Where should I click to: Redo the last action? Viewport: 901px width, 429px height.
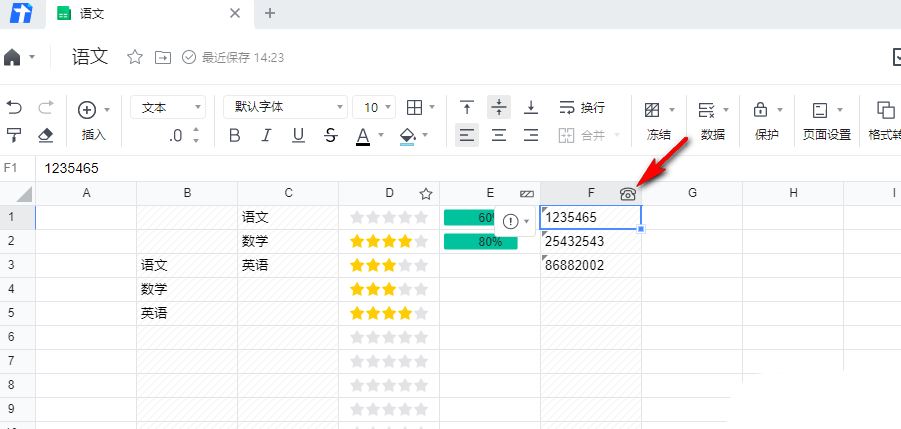(46, 107)
